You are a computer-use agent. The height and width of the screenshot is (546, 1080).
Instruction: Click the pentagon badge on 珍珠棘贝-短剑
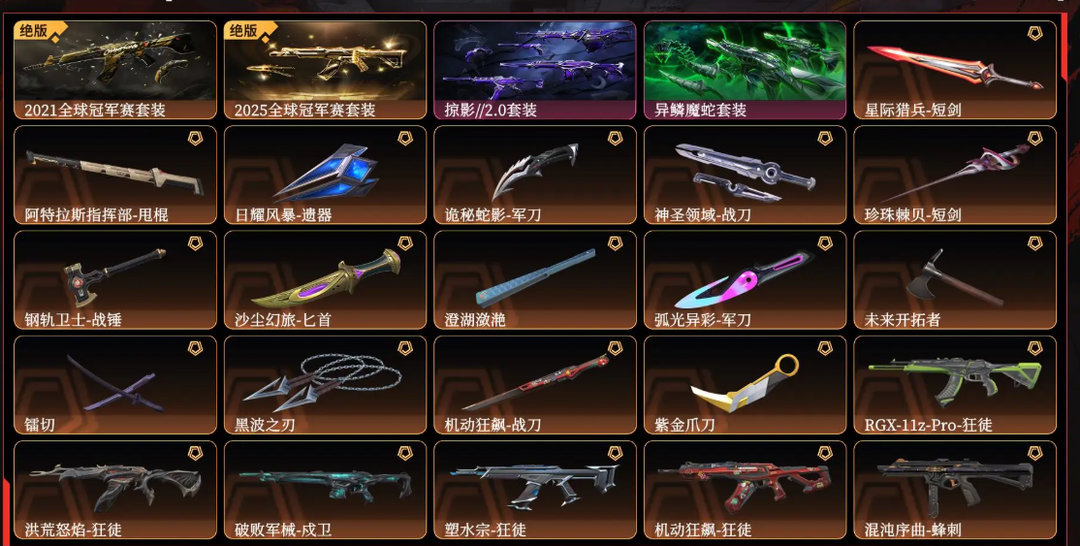pos(1035,138)
